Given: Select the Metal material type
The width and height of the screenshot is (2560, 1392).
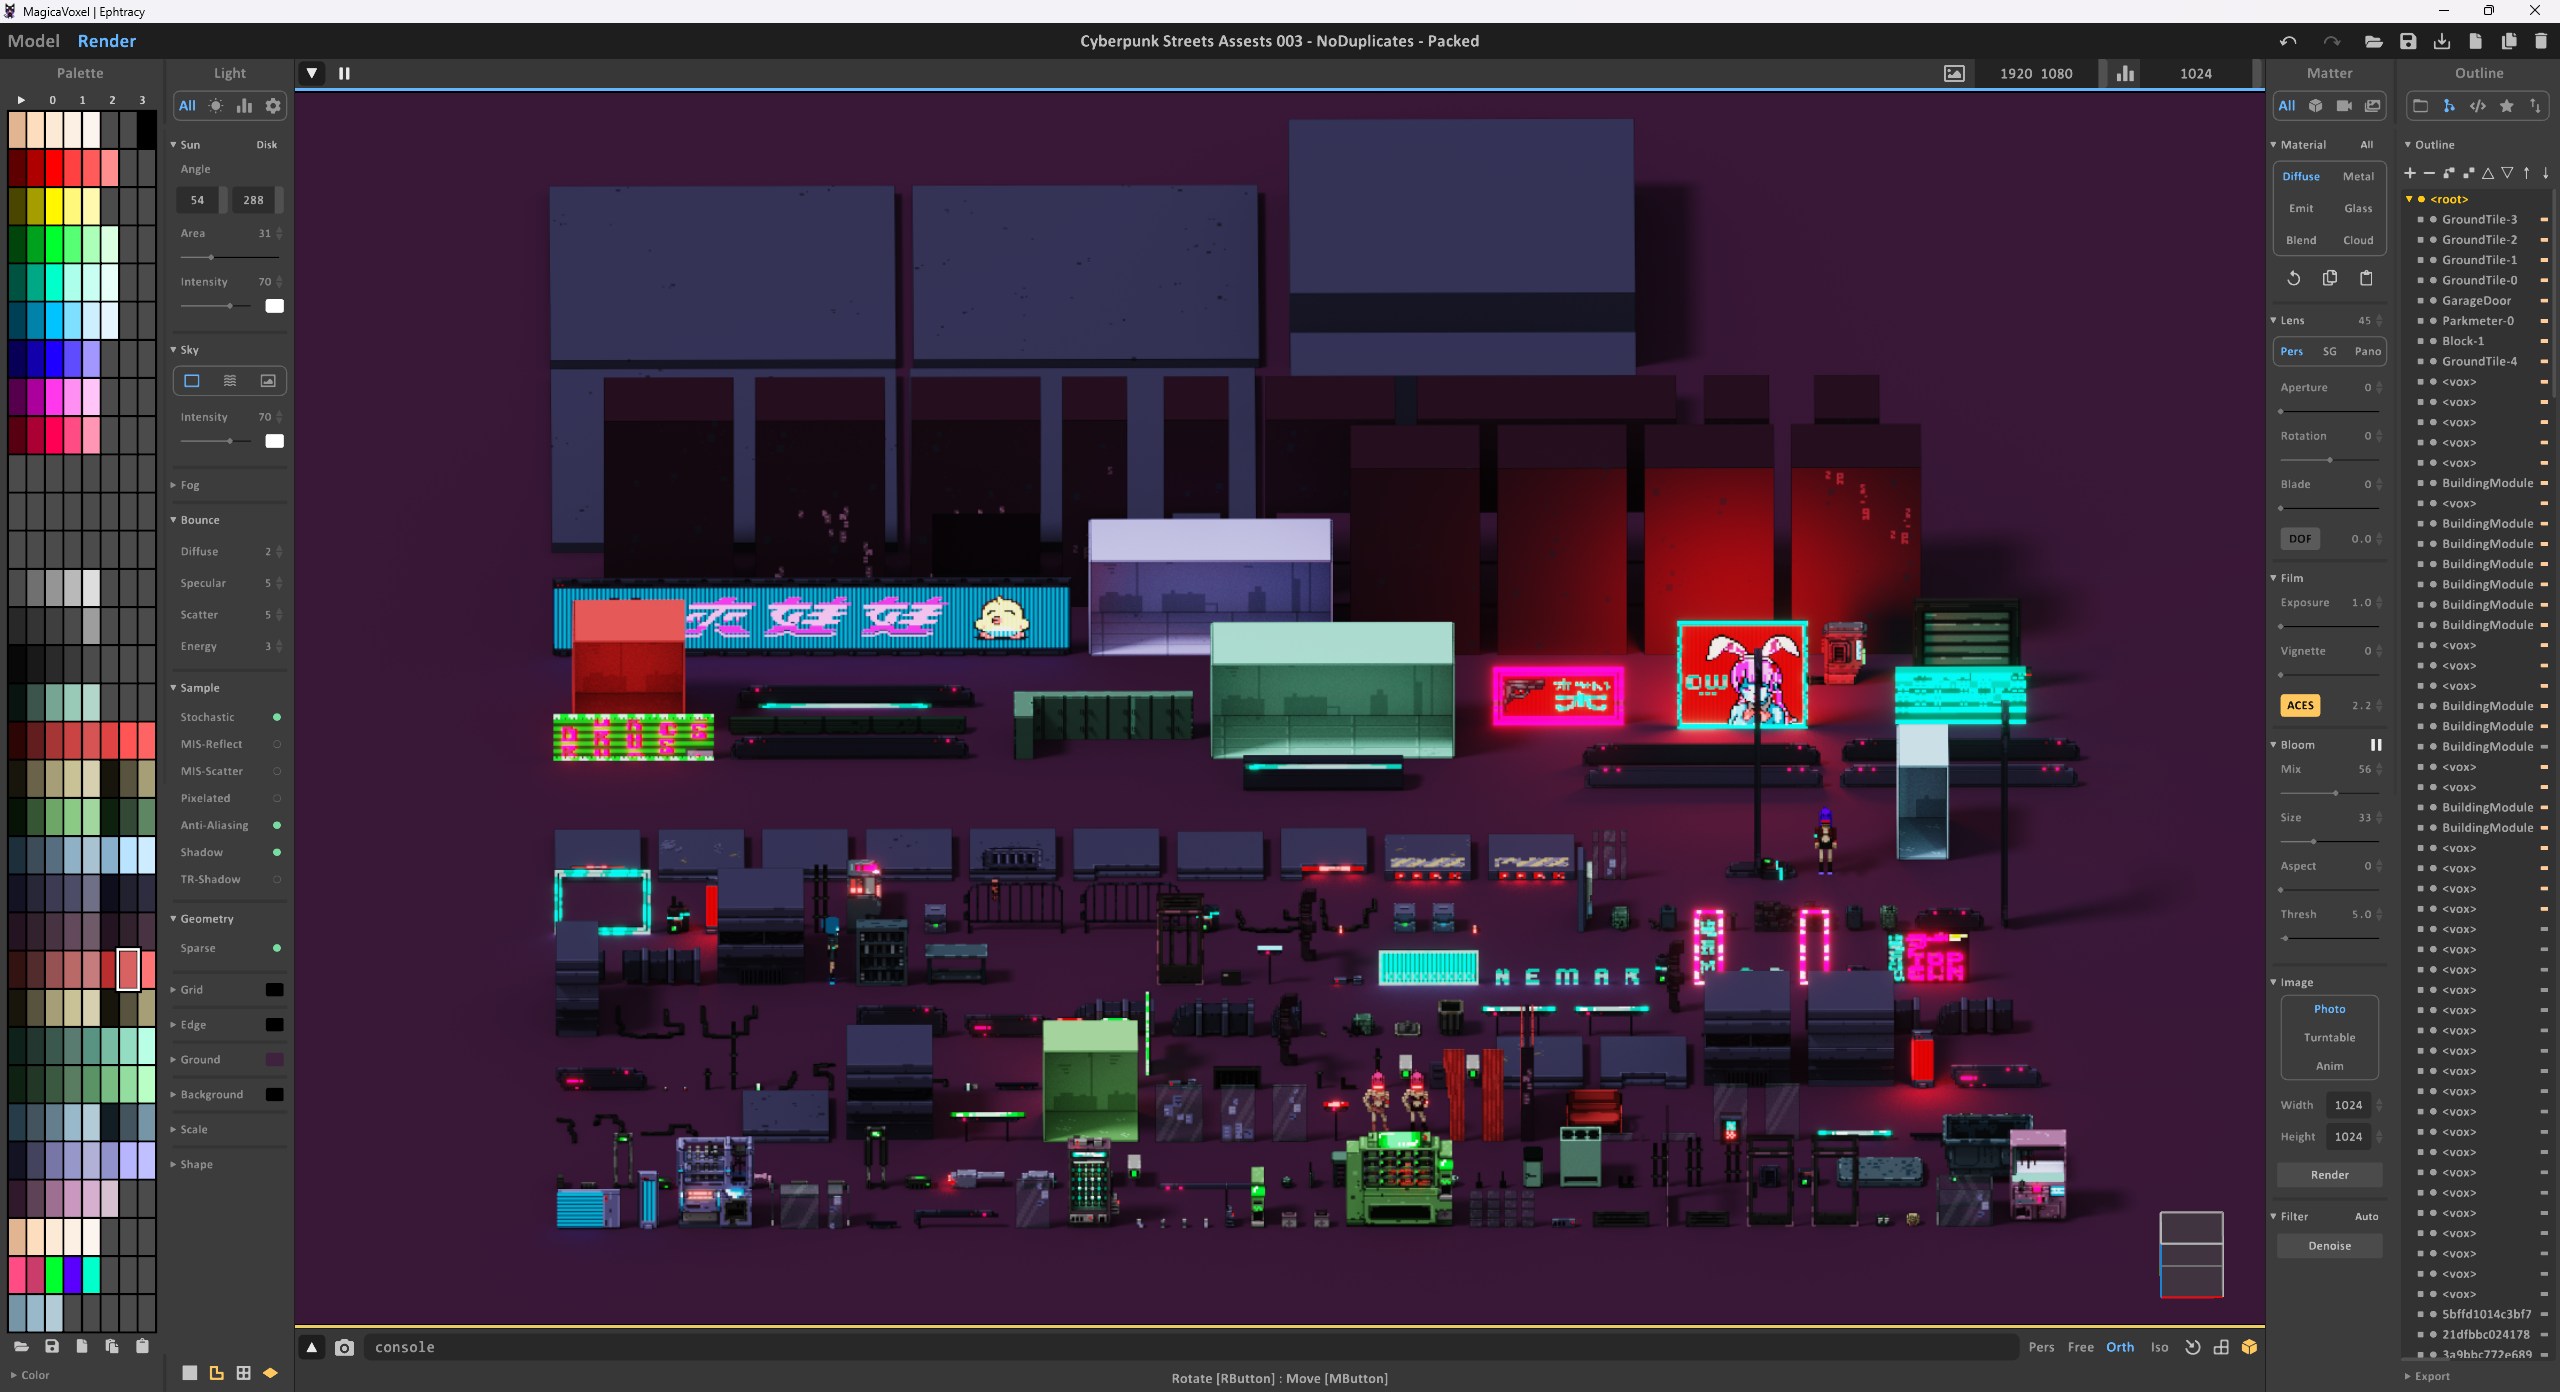Looking at the screenshot, I should pyautogui.click(x=2358, y=176).
